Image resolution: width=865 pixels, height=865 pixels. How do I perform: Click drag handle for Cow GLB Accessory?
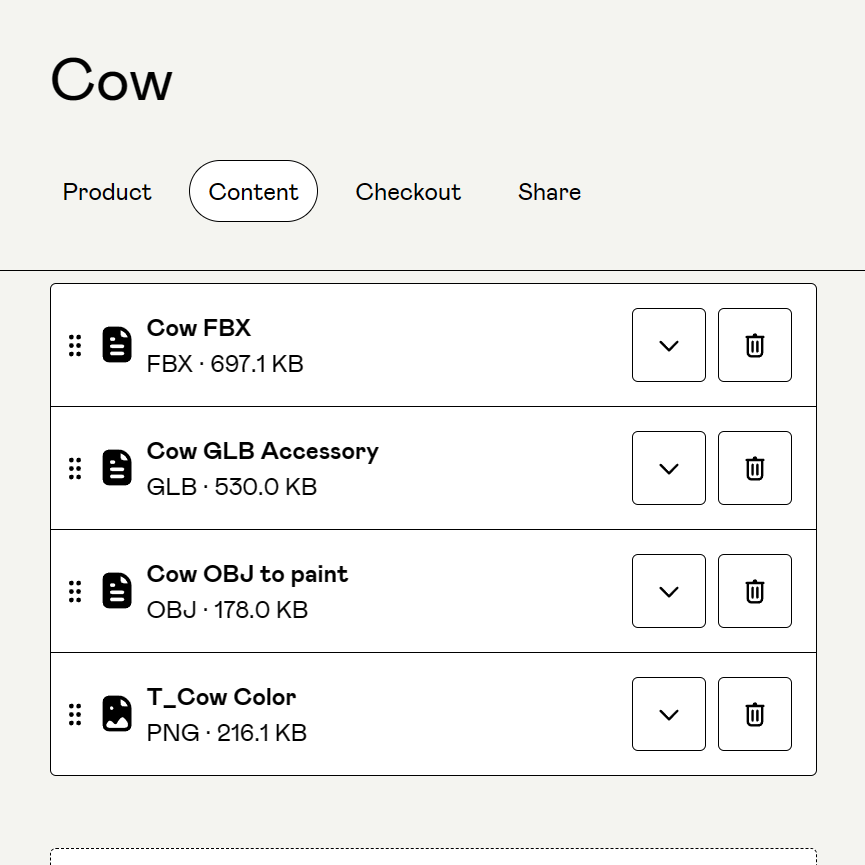coord(75,468)
